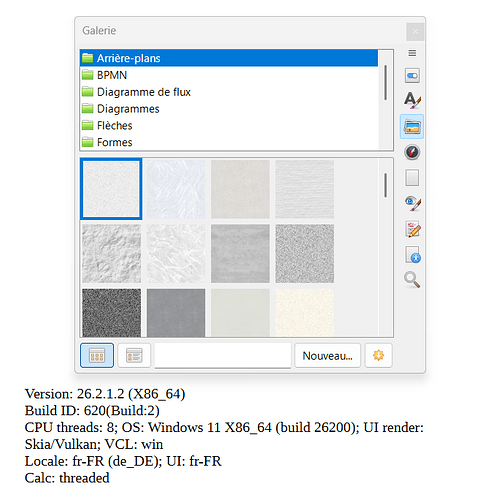Select the gray granular noise texture thumbnail
Image resolution: width=481 pixels, height=500 pixels.
point(305,253)
